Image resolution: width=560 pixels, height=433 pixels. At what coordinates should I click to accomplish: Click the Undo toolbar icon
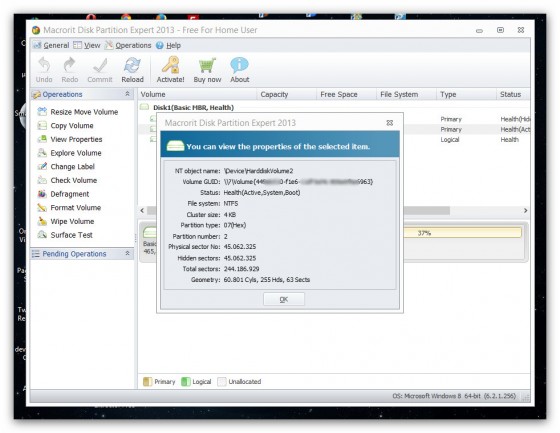44,65
